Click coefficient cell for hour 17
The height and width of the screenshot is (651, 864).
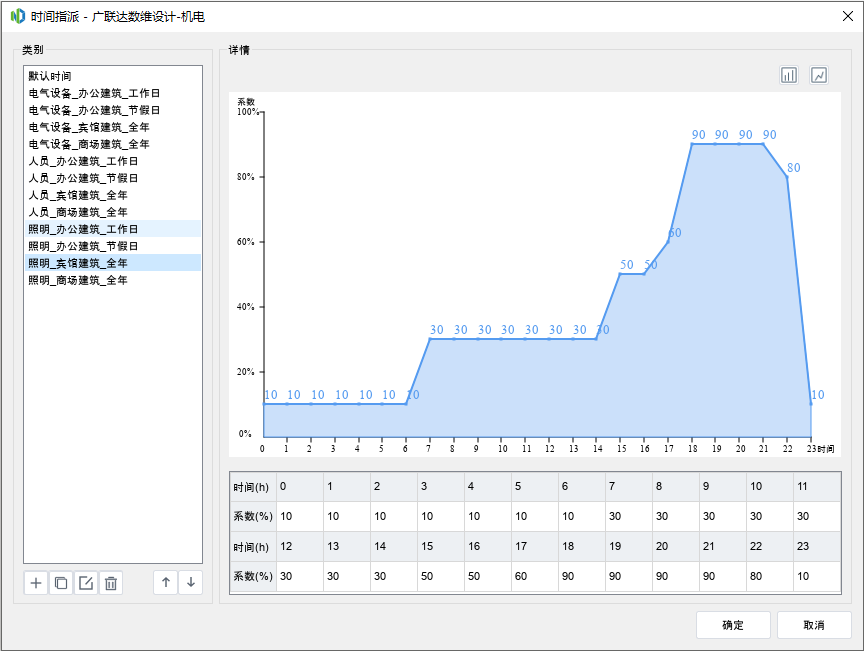click(x=535, y=577)
